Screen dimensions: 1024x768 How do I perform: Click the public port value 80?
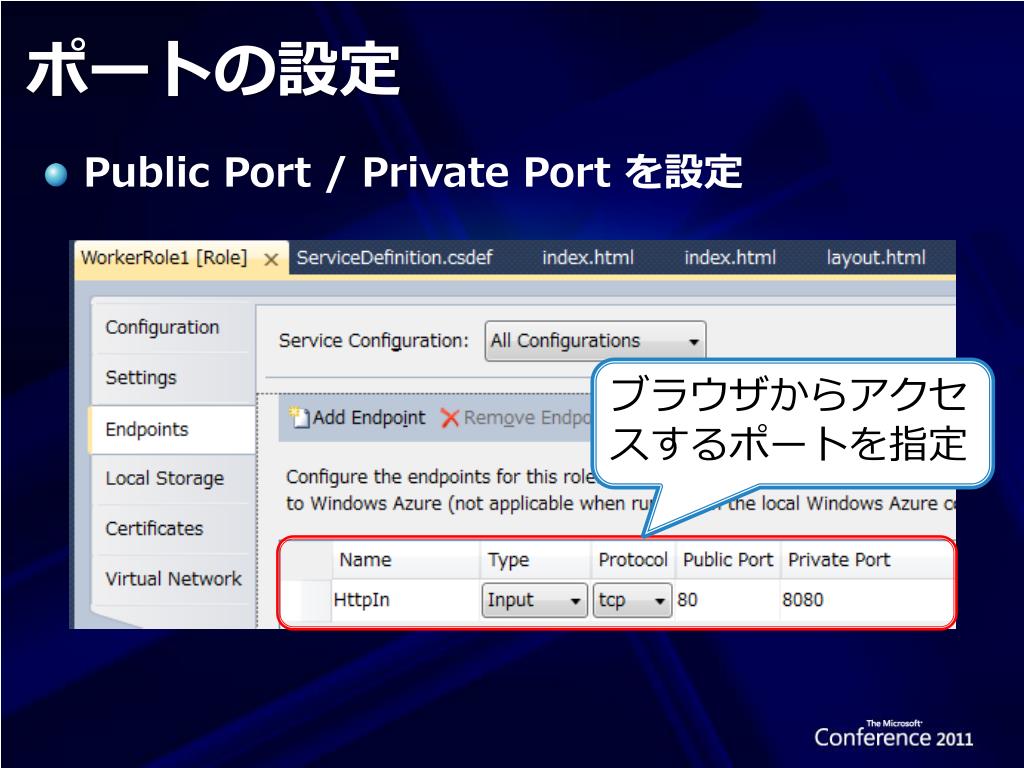point(687,600)
